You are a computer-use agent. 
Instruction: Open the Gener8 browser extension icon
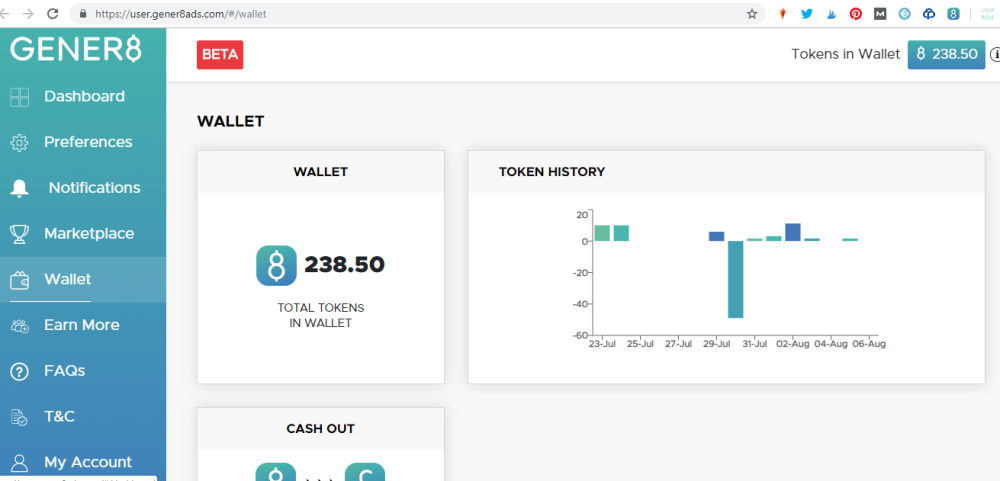point(953,13)
